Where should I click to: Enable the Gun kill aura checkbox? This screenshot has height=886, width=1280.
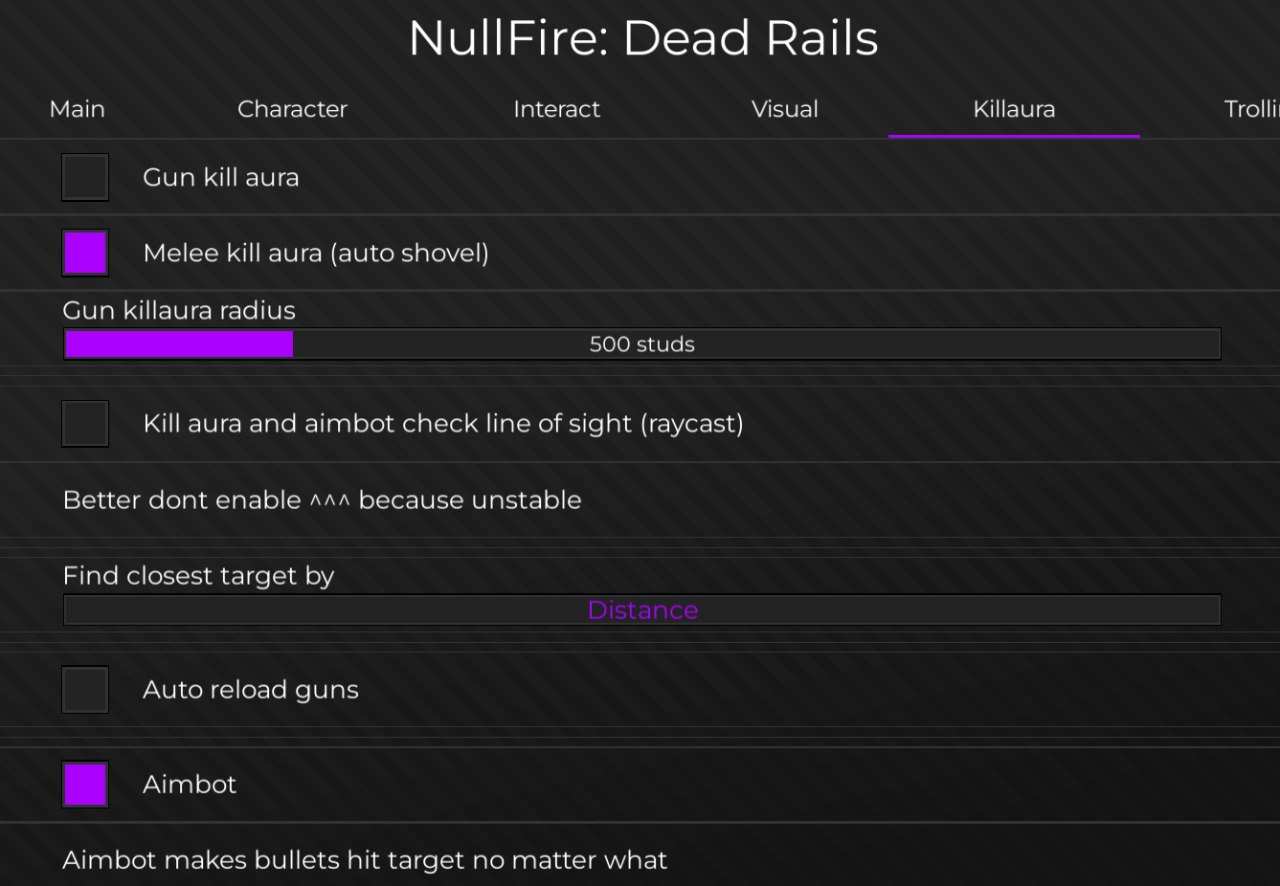click(85, 177)
